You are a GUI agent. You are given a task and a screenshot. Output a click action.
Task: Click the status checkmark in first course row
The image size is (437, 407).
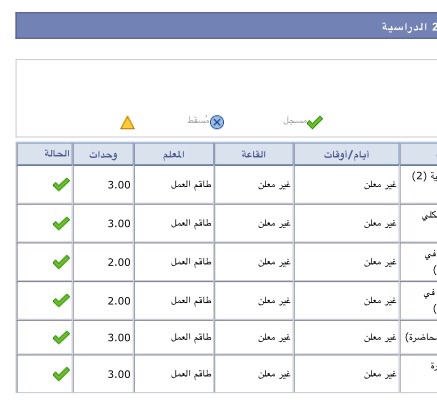(x=61, y=184)
